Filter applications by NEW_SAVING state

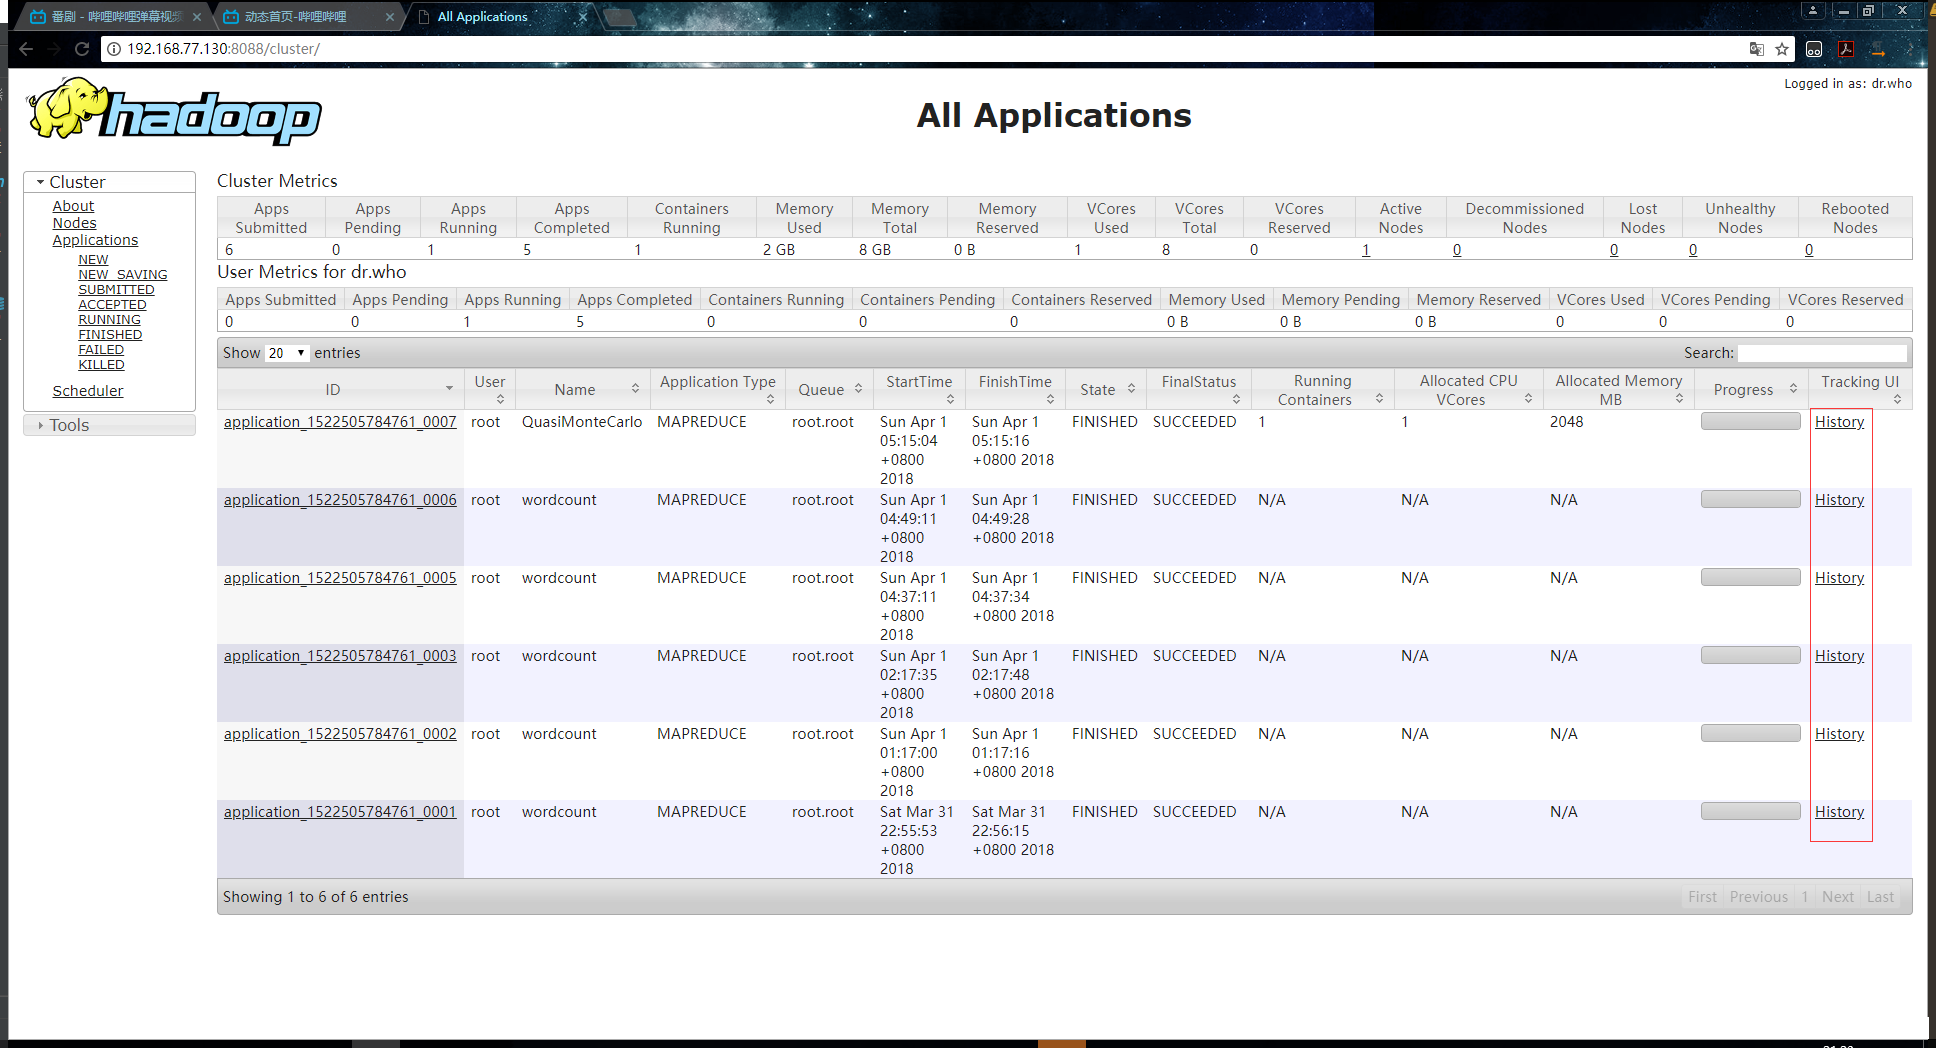click(123, 275)
